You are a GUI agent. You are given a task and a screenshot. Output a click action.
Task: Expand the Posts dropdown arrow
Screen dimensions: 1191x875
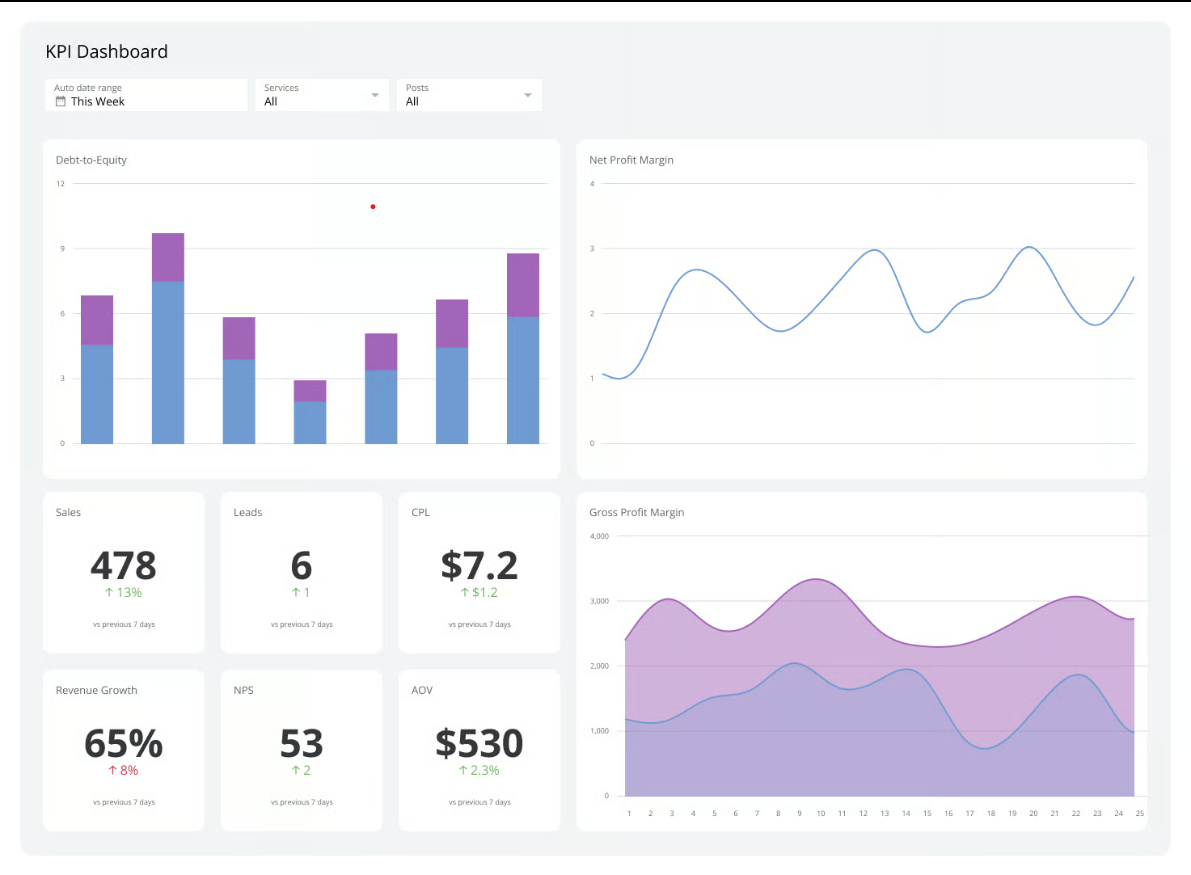528,96
